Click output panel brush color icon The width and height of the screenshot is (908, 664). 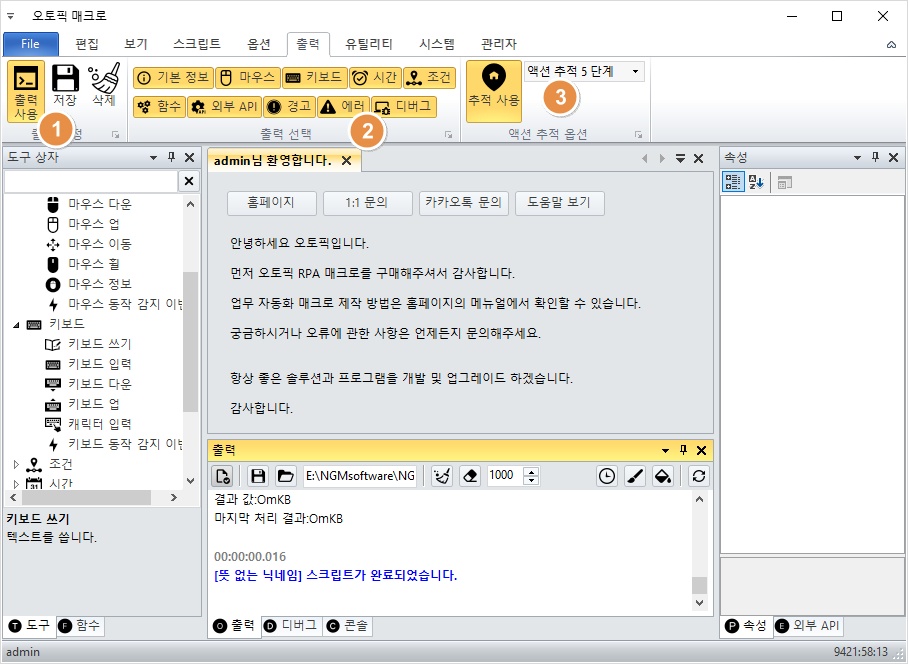point(635,476)
